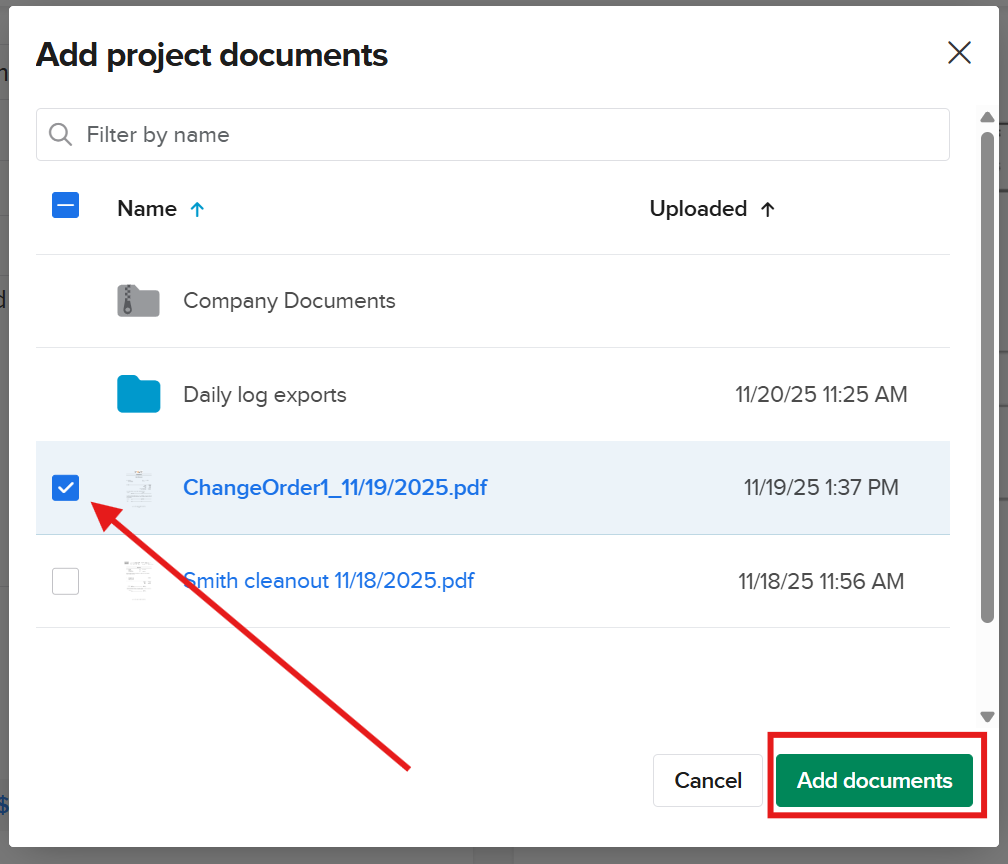Viewport: 1008px width, 864px height.
Task: Open ChangeOrder1_11/19/2025.pdf link
Action: 335,488
